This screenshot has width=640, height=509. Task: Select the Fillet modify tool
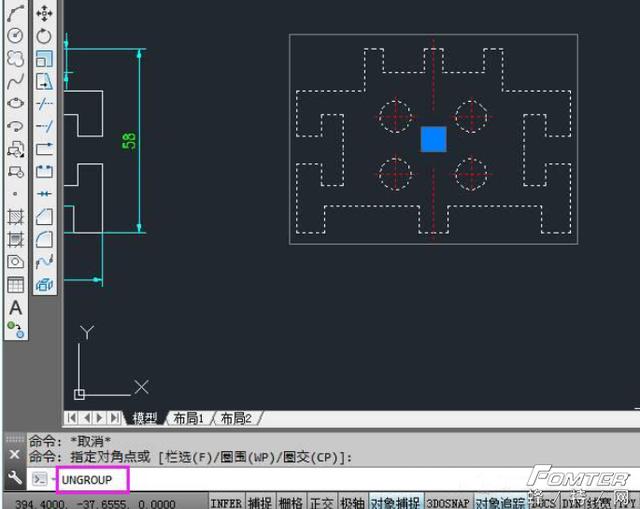point(44,239)
